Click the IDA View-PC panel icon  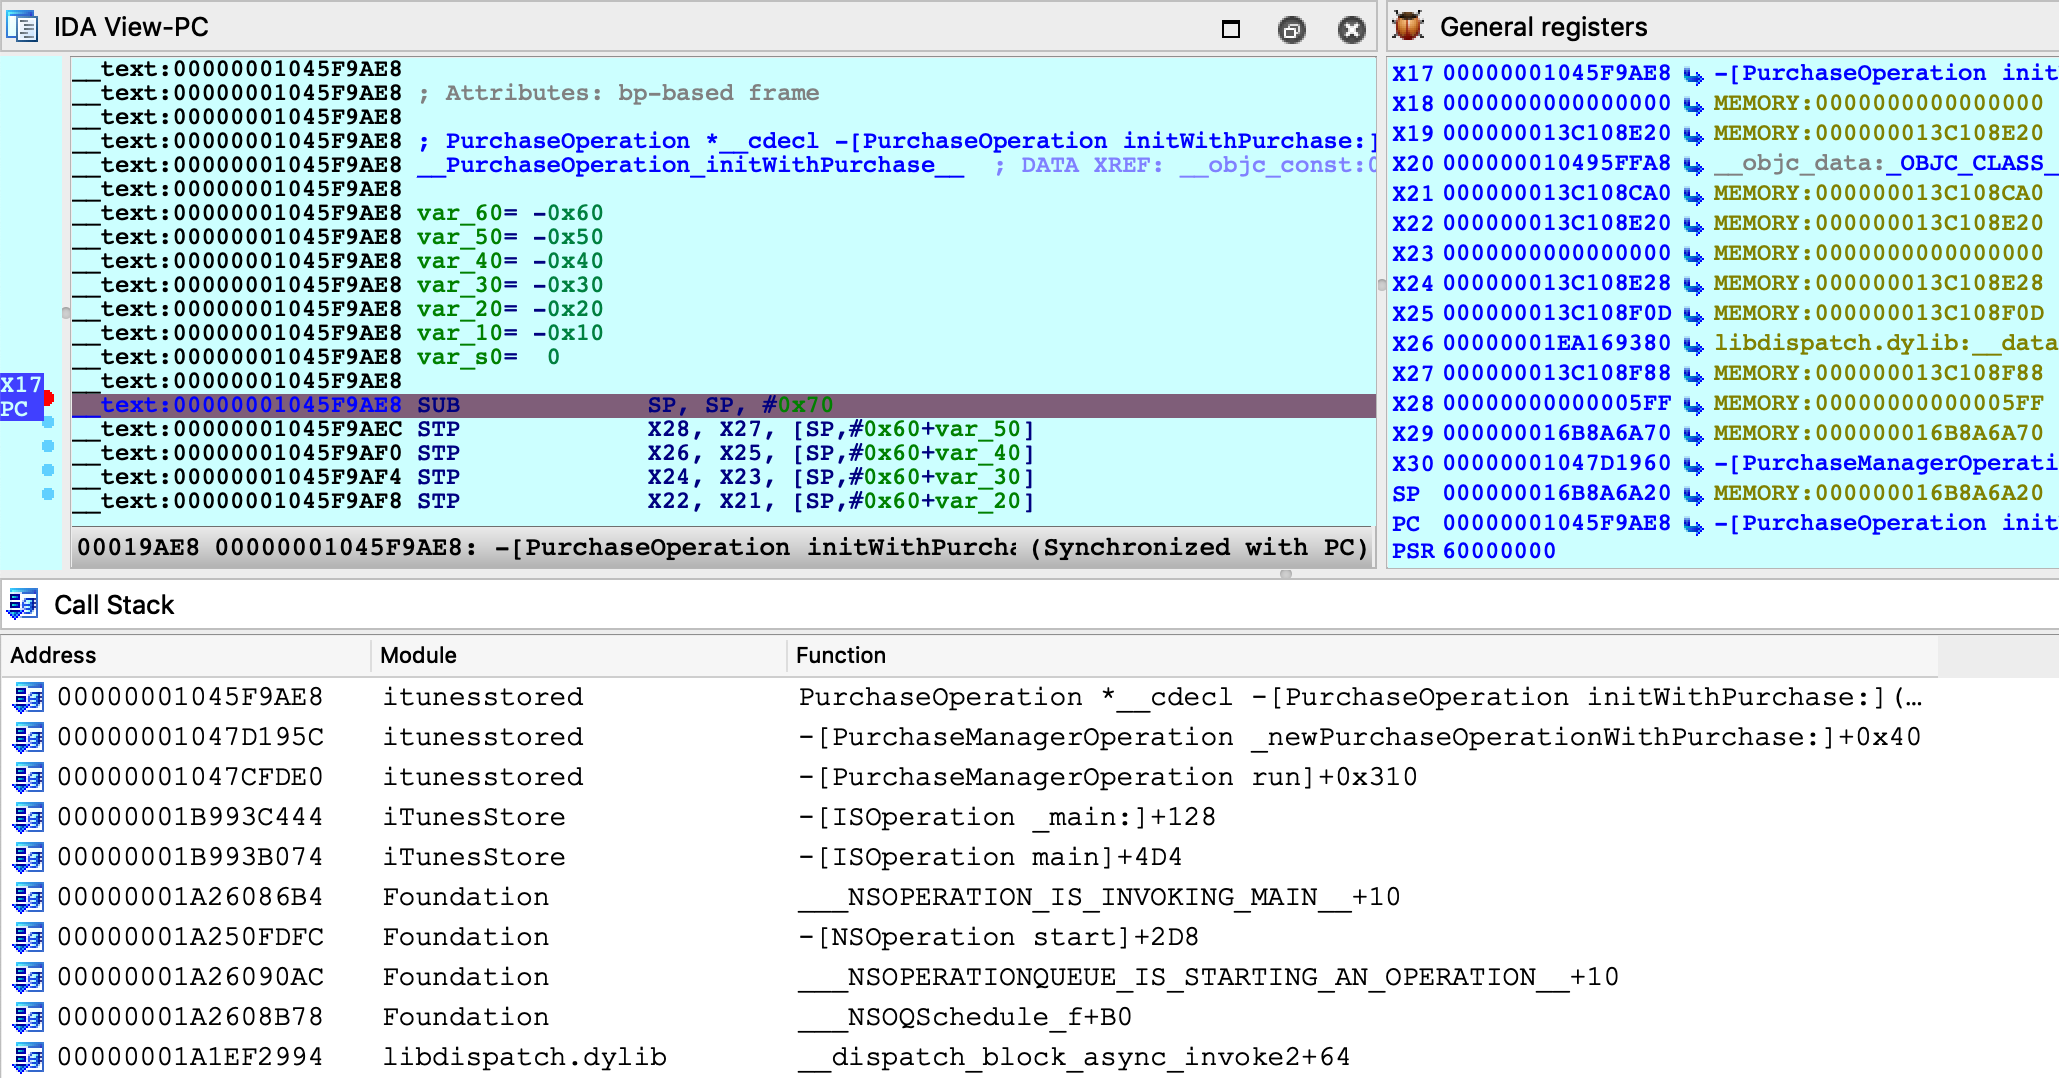click(22, 27)
